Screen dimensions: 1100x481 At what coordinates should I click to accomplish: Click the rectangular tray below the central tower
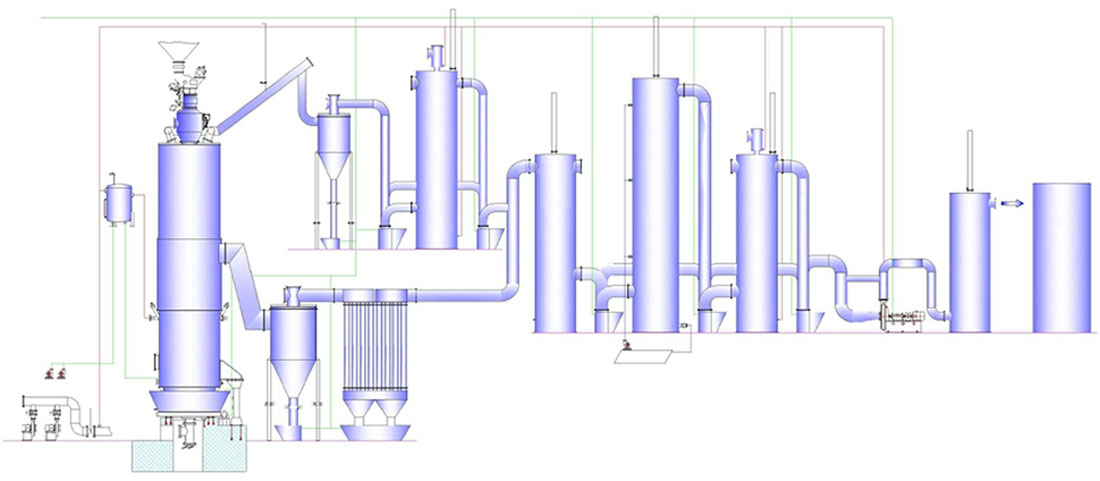(648, 355)
